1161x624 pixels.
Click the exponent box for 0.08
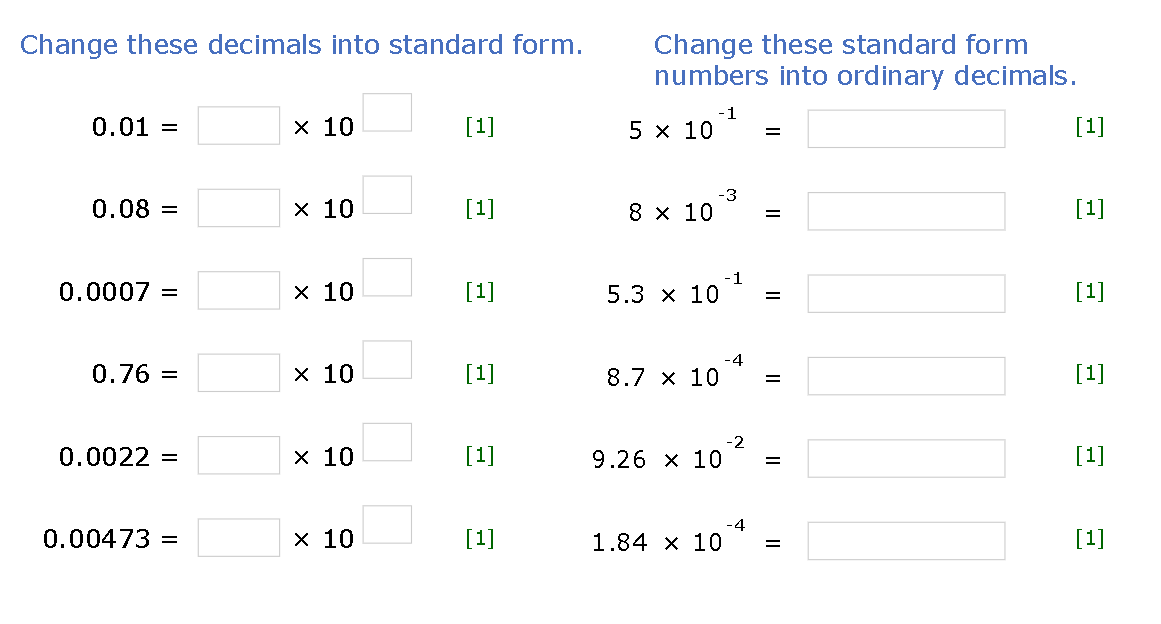(387, 194)
